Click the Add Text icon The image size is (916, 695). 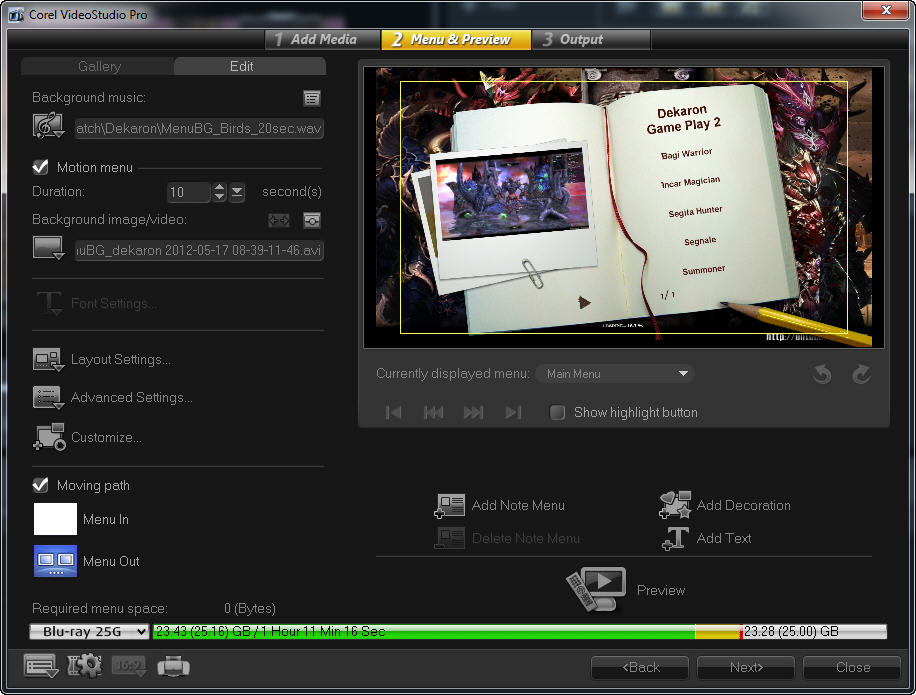(x=675, y=539)
